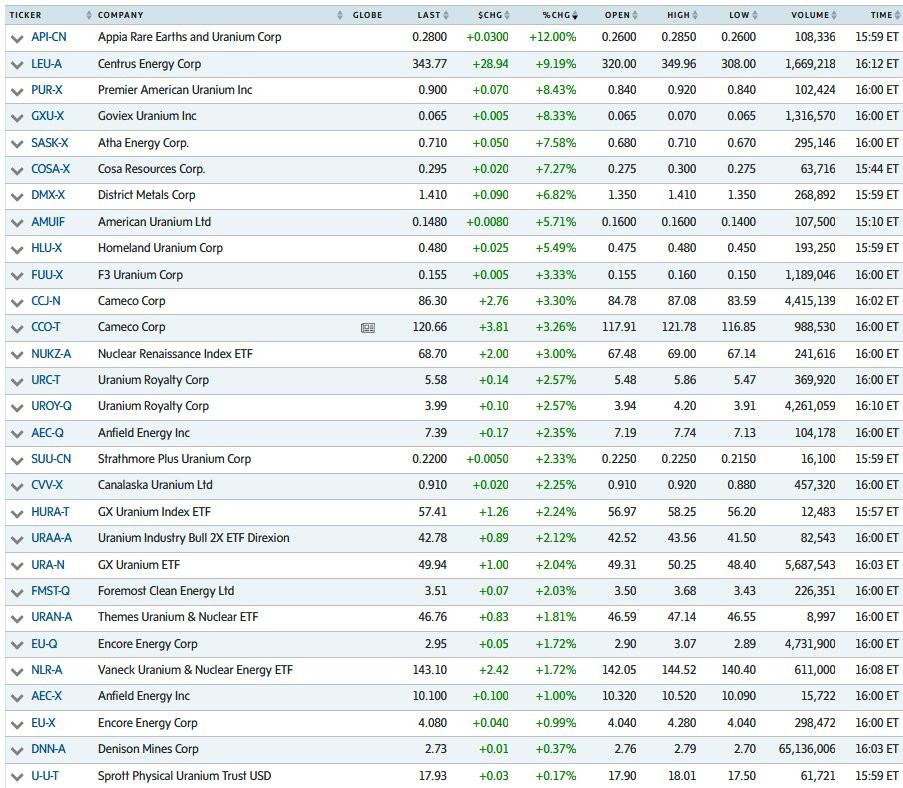Expand the UROY-Q row chevron

pos(17,408)
